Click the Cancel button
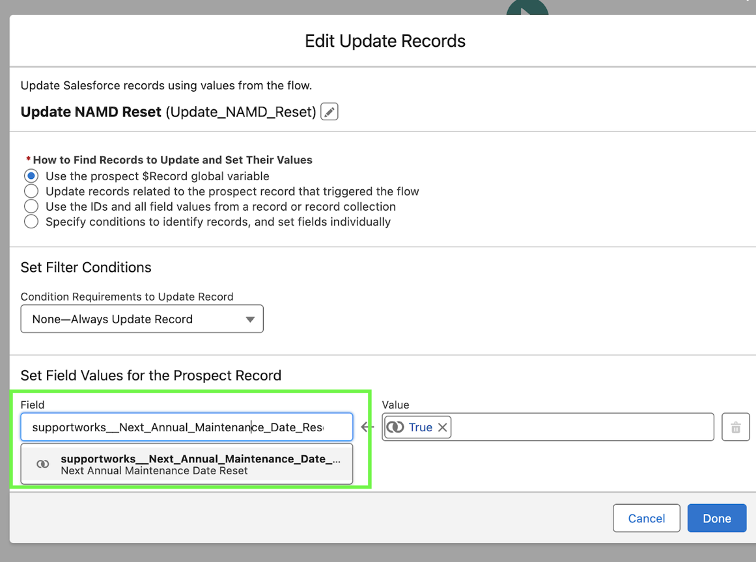 pyautogui.click(x=646, y=519)
